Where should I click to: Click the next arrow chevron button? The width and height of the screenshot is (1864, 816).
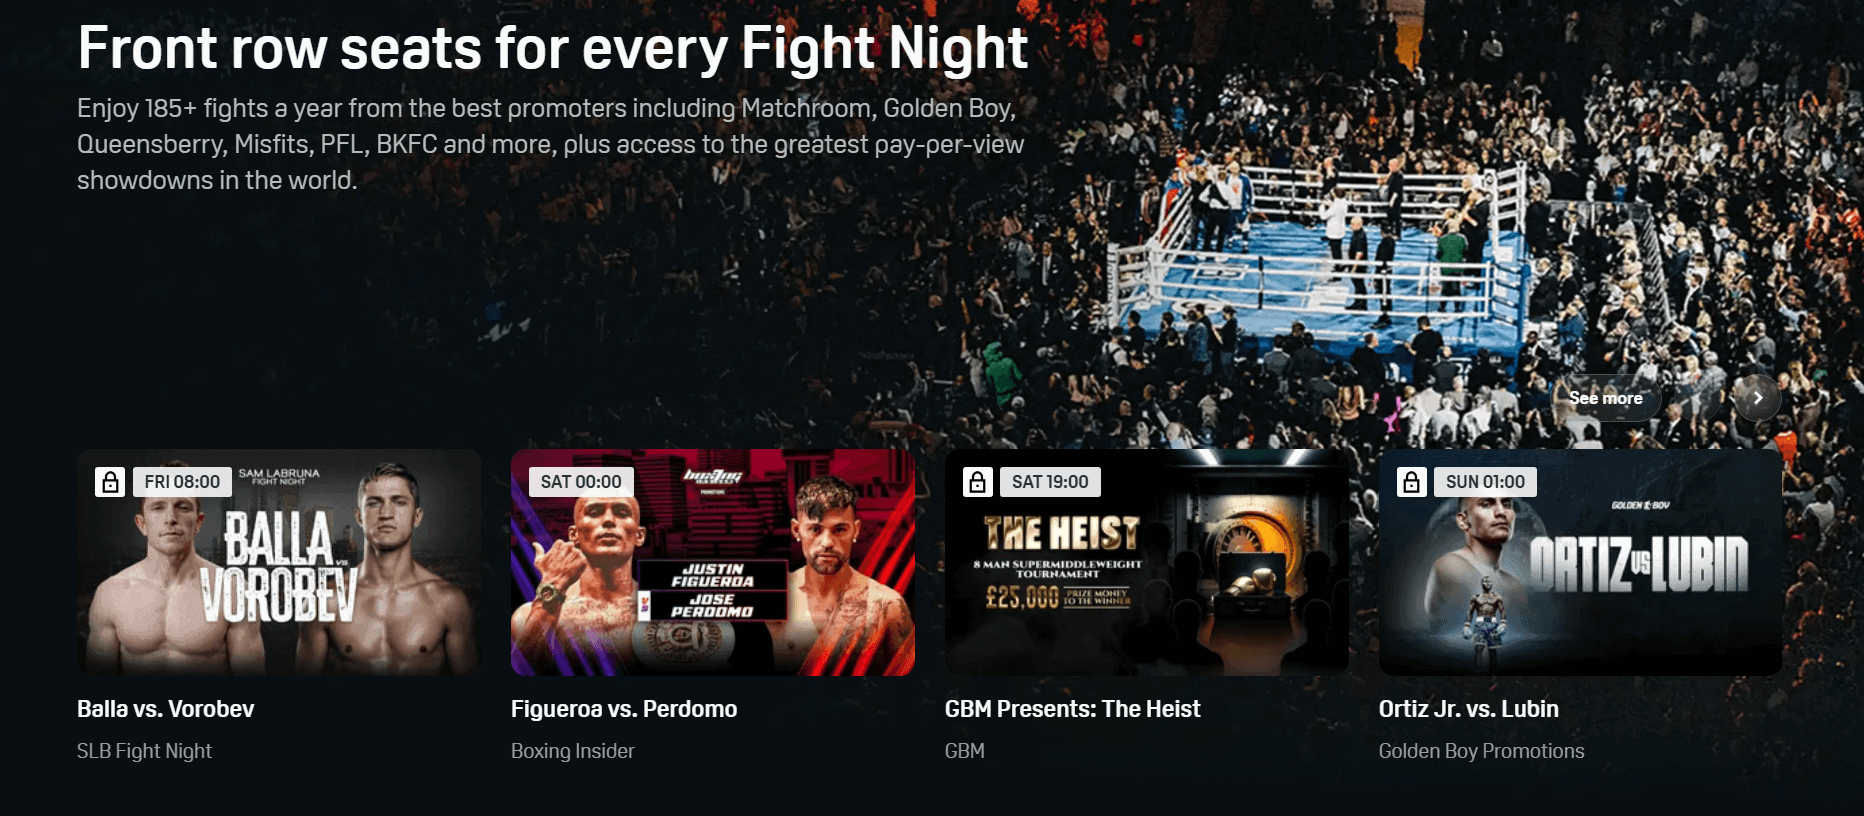tap(1757, 398)
